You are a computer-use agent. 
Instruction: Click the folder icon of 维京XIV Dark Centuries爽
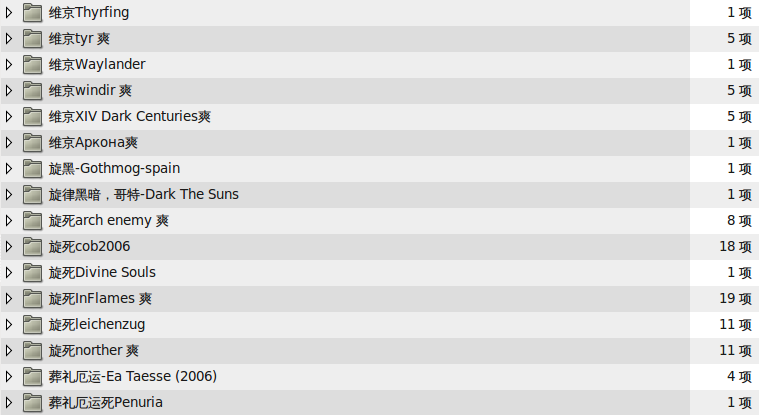tap(32, 117)
